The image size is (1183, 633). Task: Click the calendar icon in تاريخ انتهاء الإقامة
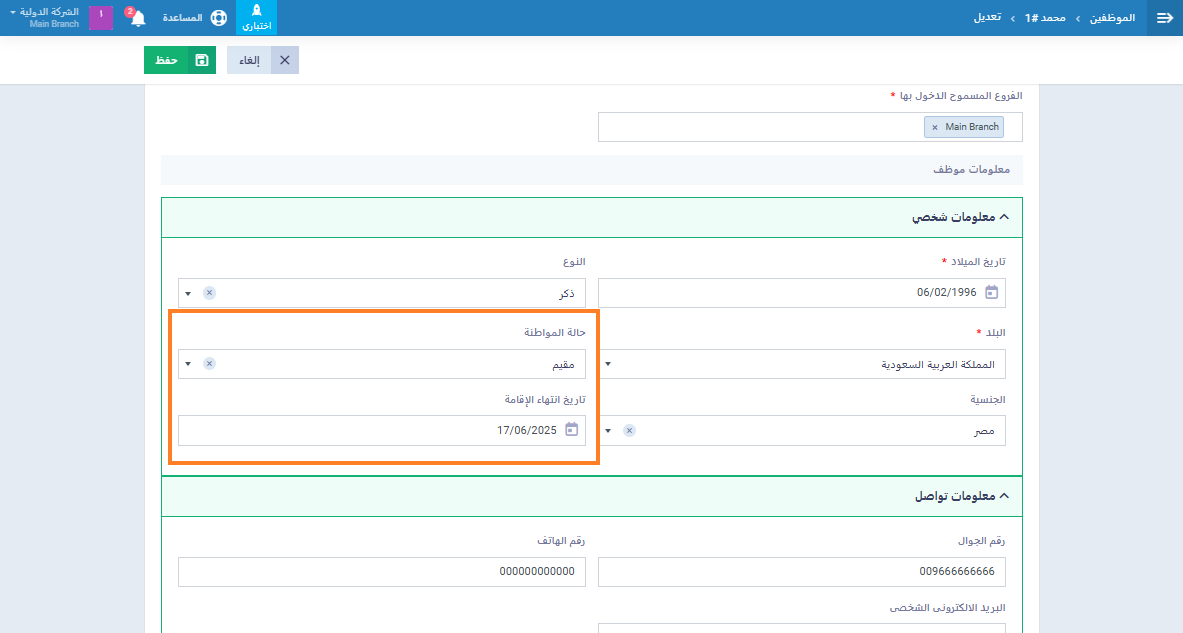coord(572,430)
